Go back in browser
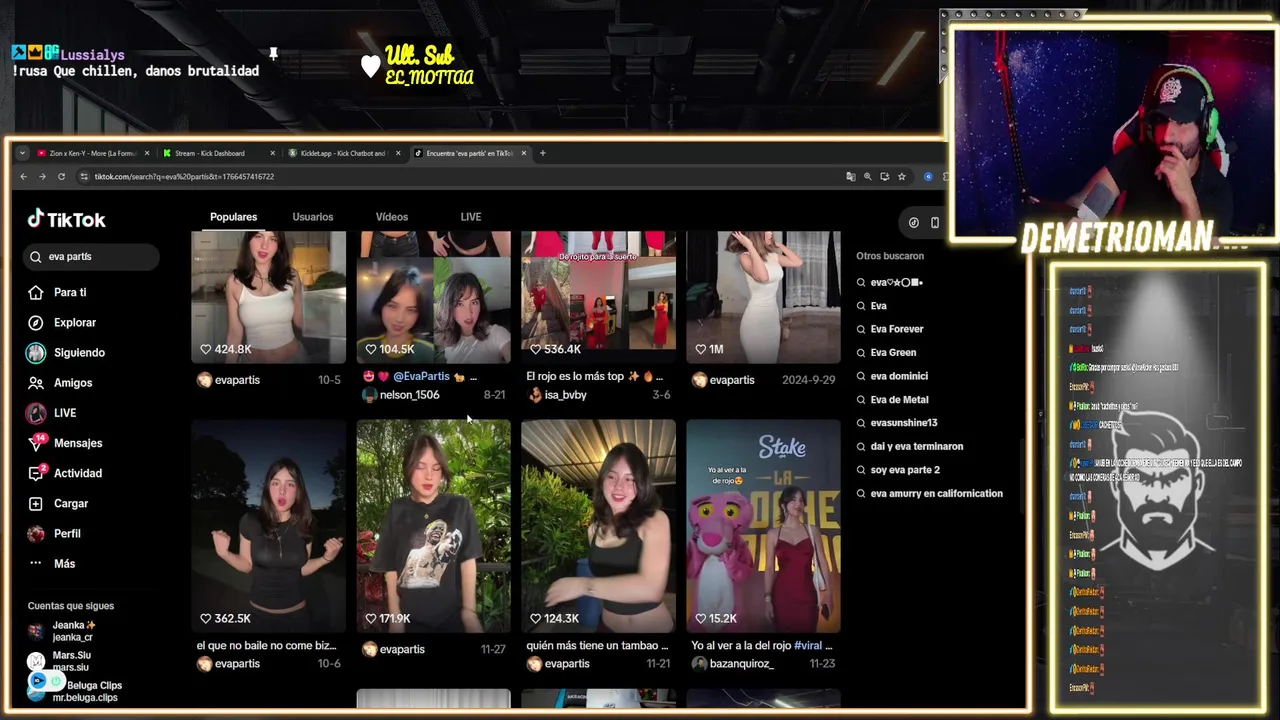This screenshot has height=720, width=1280. (24, 176)
